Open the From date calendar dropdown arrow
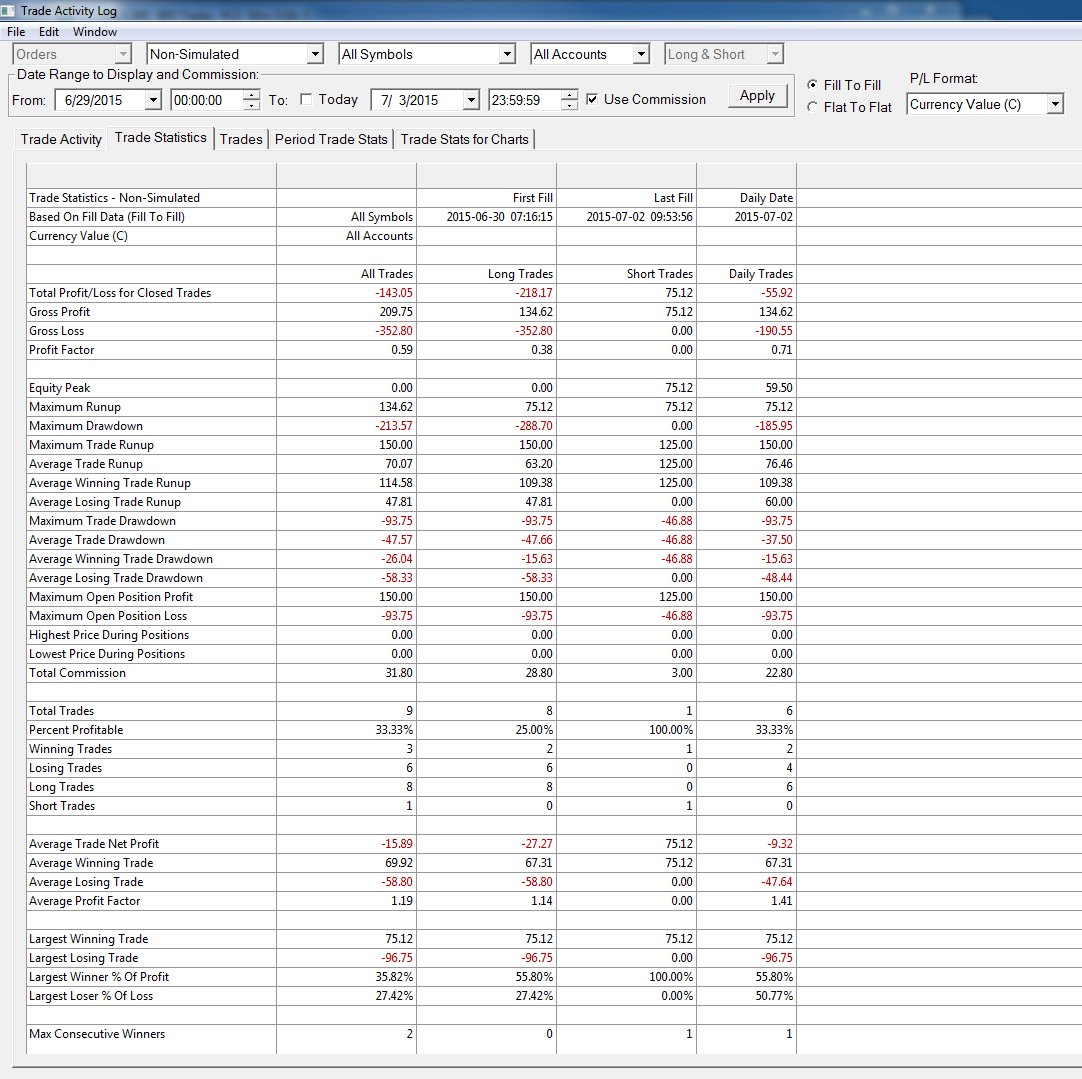The height and width of the screenshot is (1079, 1082). [153, 100]
